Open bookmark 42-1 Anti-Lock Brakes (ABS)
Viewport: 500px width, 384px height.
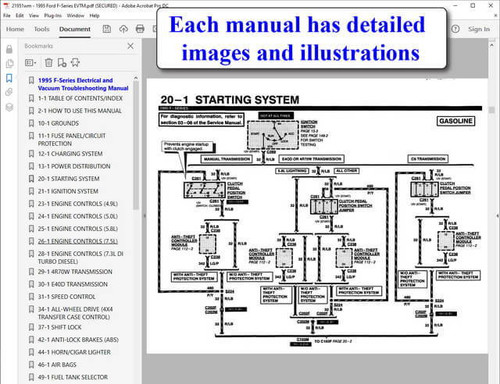point(78,340)
